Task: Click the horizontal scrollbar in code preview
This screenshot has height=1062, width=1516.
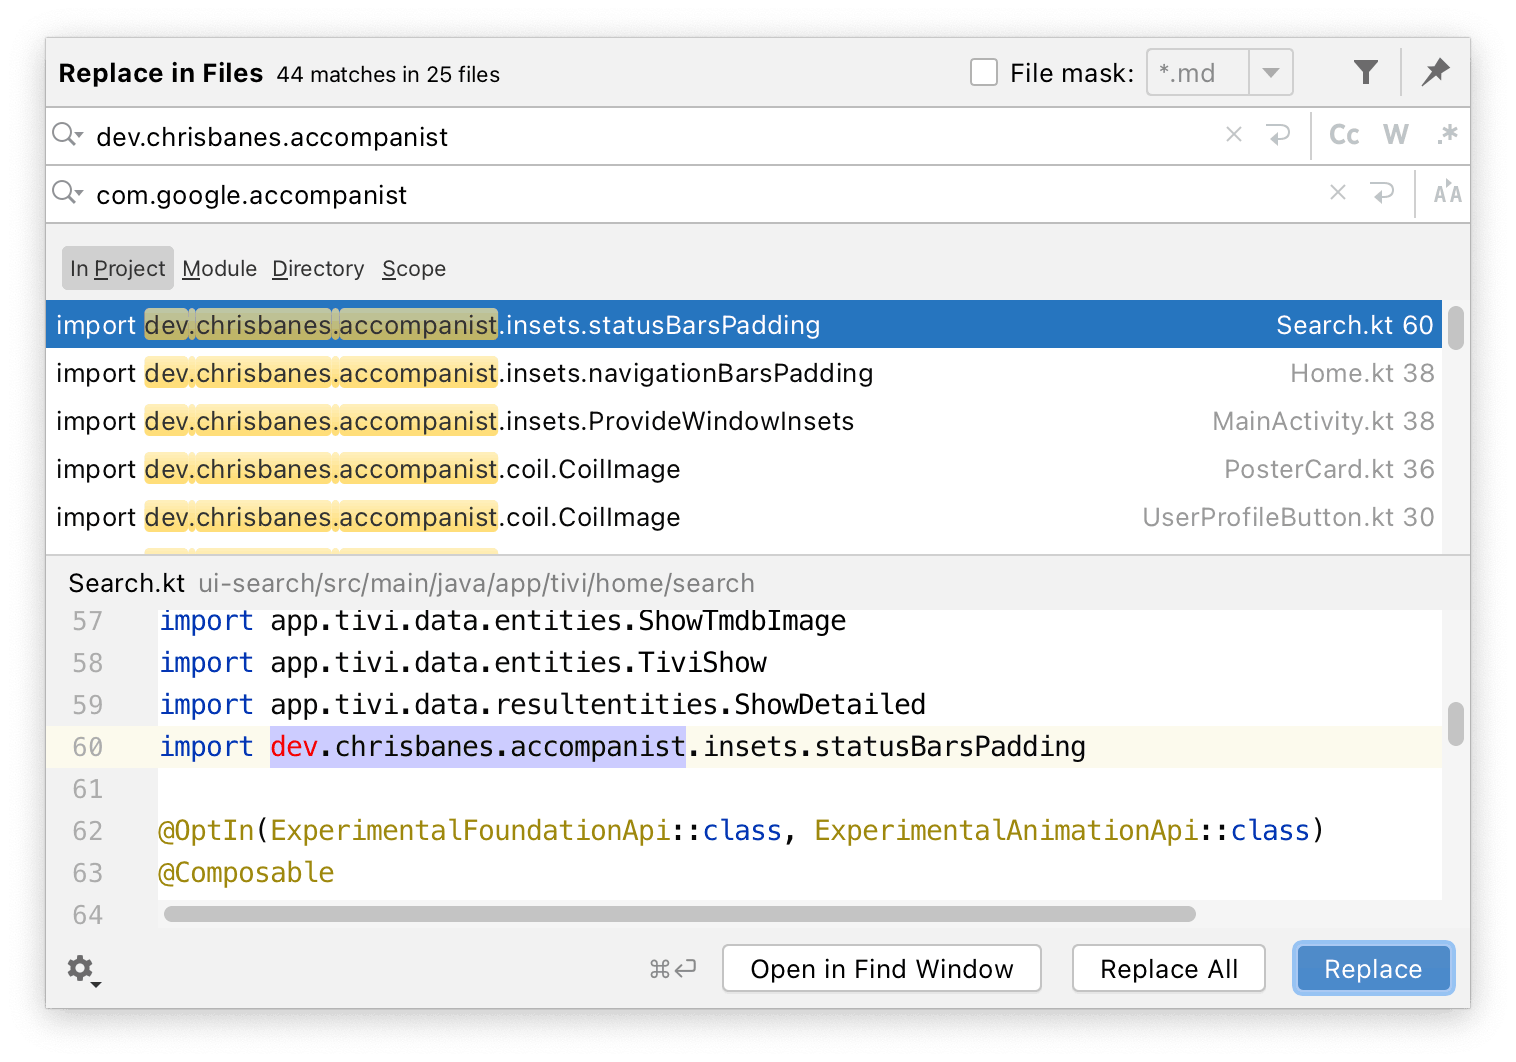Action: (x=680, y=914)
